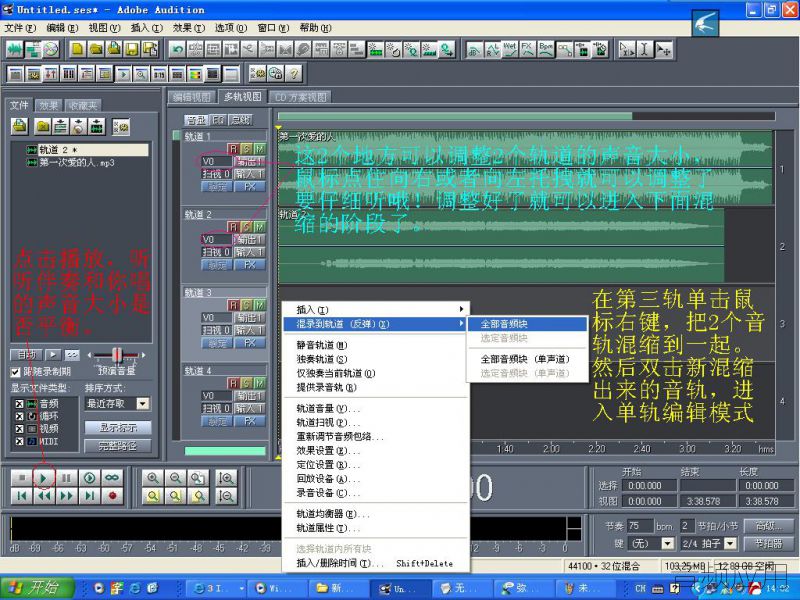Screen dimensions: 800x600
Task: Click the 预演音量 preview volume slider
Action: click(x=117, y=355)
